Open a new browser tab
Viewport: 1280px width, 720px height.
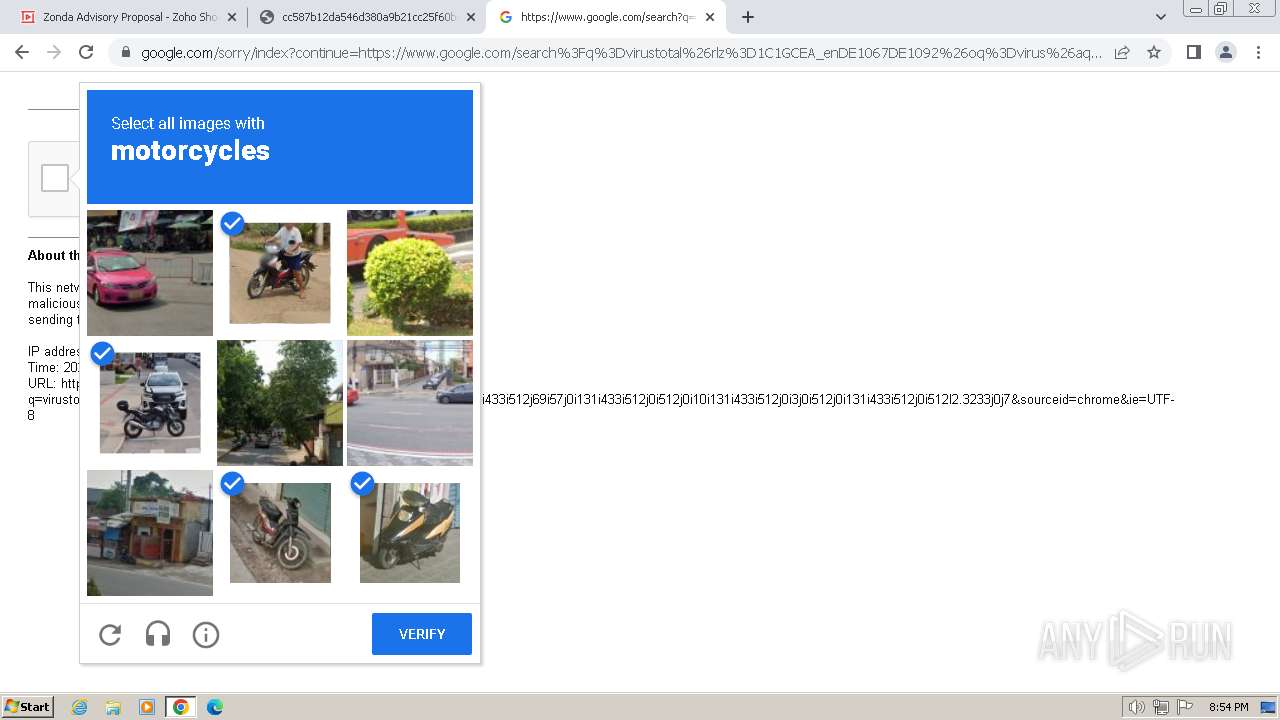click(x=748, y=17)
